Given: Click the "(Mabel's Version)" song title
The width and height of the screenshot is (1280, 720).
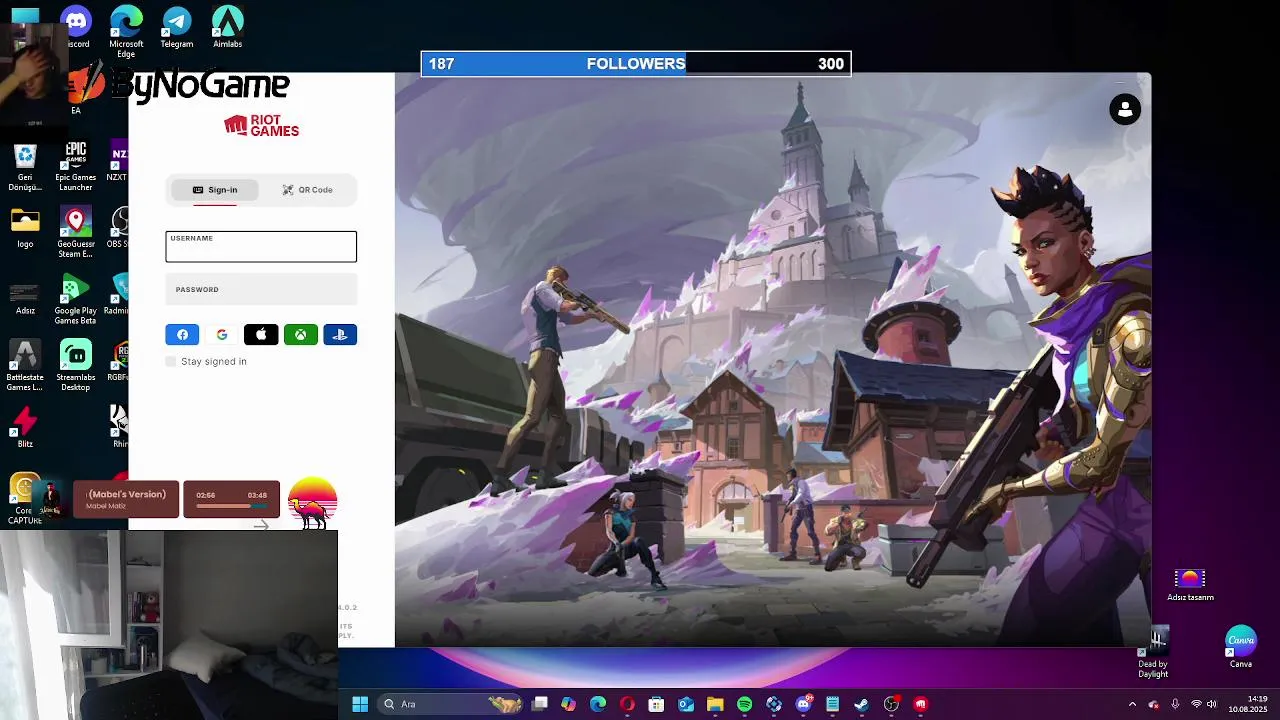Looking at the screenshot, I should click(x=126, y=494).
